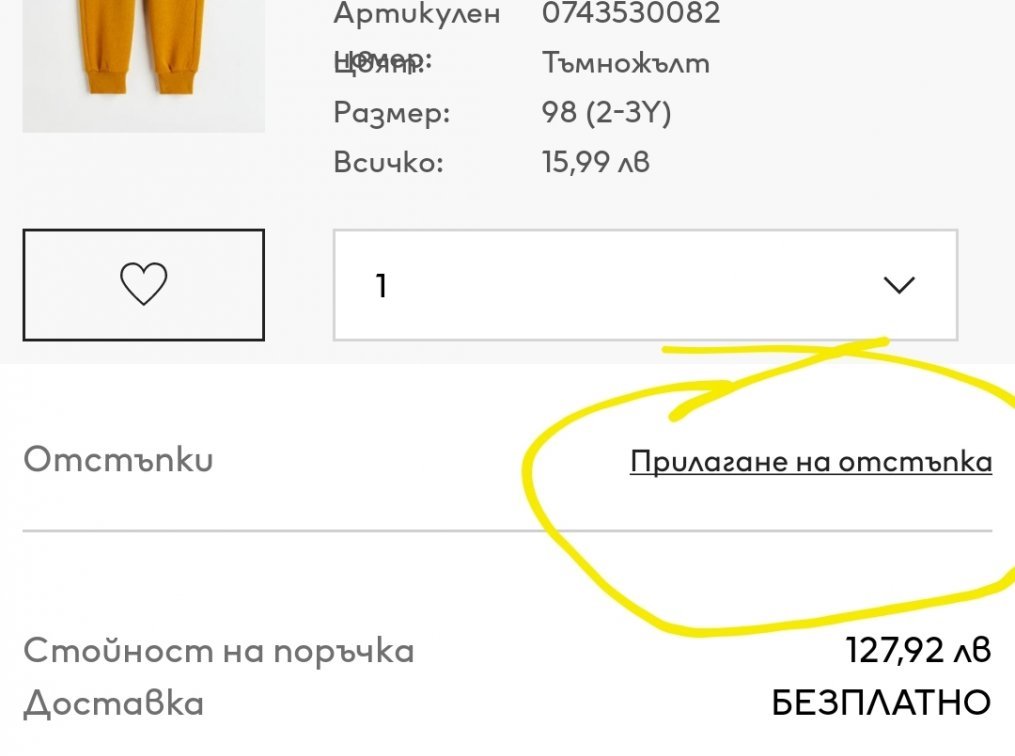Click the 'БЕЗПЛАТНО' delivery value
Viewport: 1015px width, 756px height.
[881, 703]
